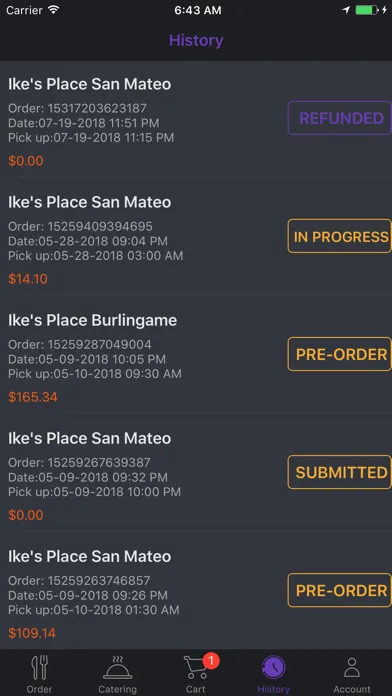Tap the Order fork and knife icon
This screenshot has width=392, height=696.
39,668
